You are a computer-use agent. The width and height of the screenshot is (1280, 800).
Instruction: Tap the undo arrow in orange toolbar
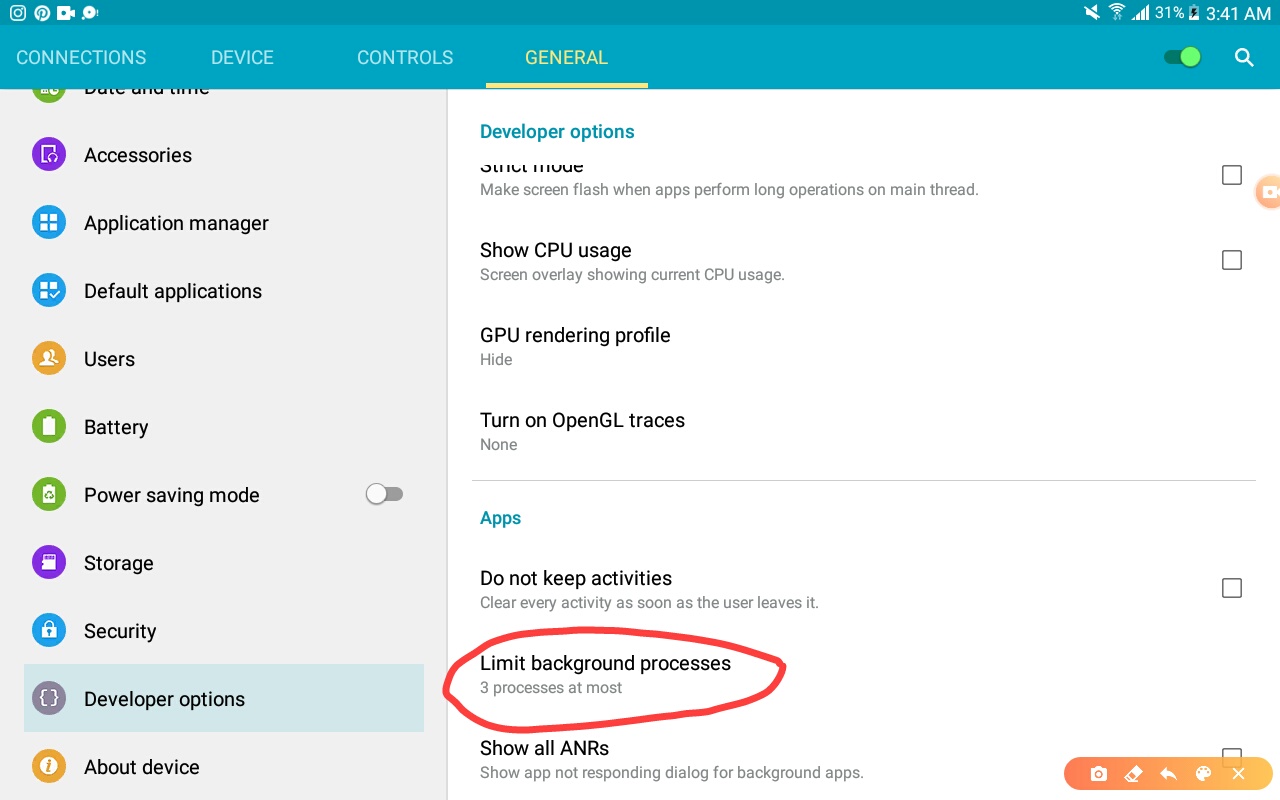click(x=1168, y=774)
